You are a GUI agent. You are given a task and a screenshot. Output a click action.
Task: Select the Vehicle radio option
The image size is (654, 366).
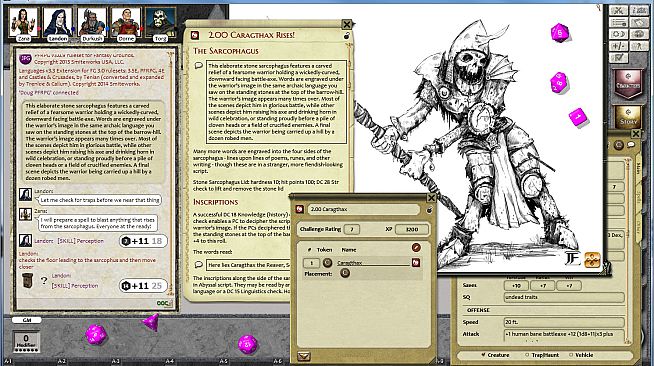click(581, 355)
